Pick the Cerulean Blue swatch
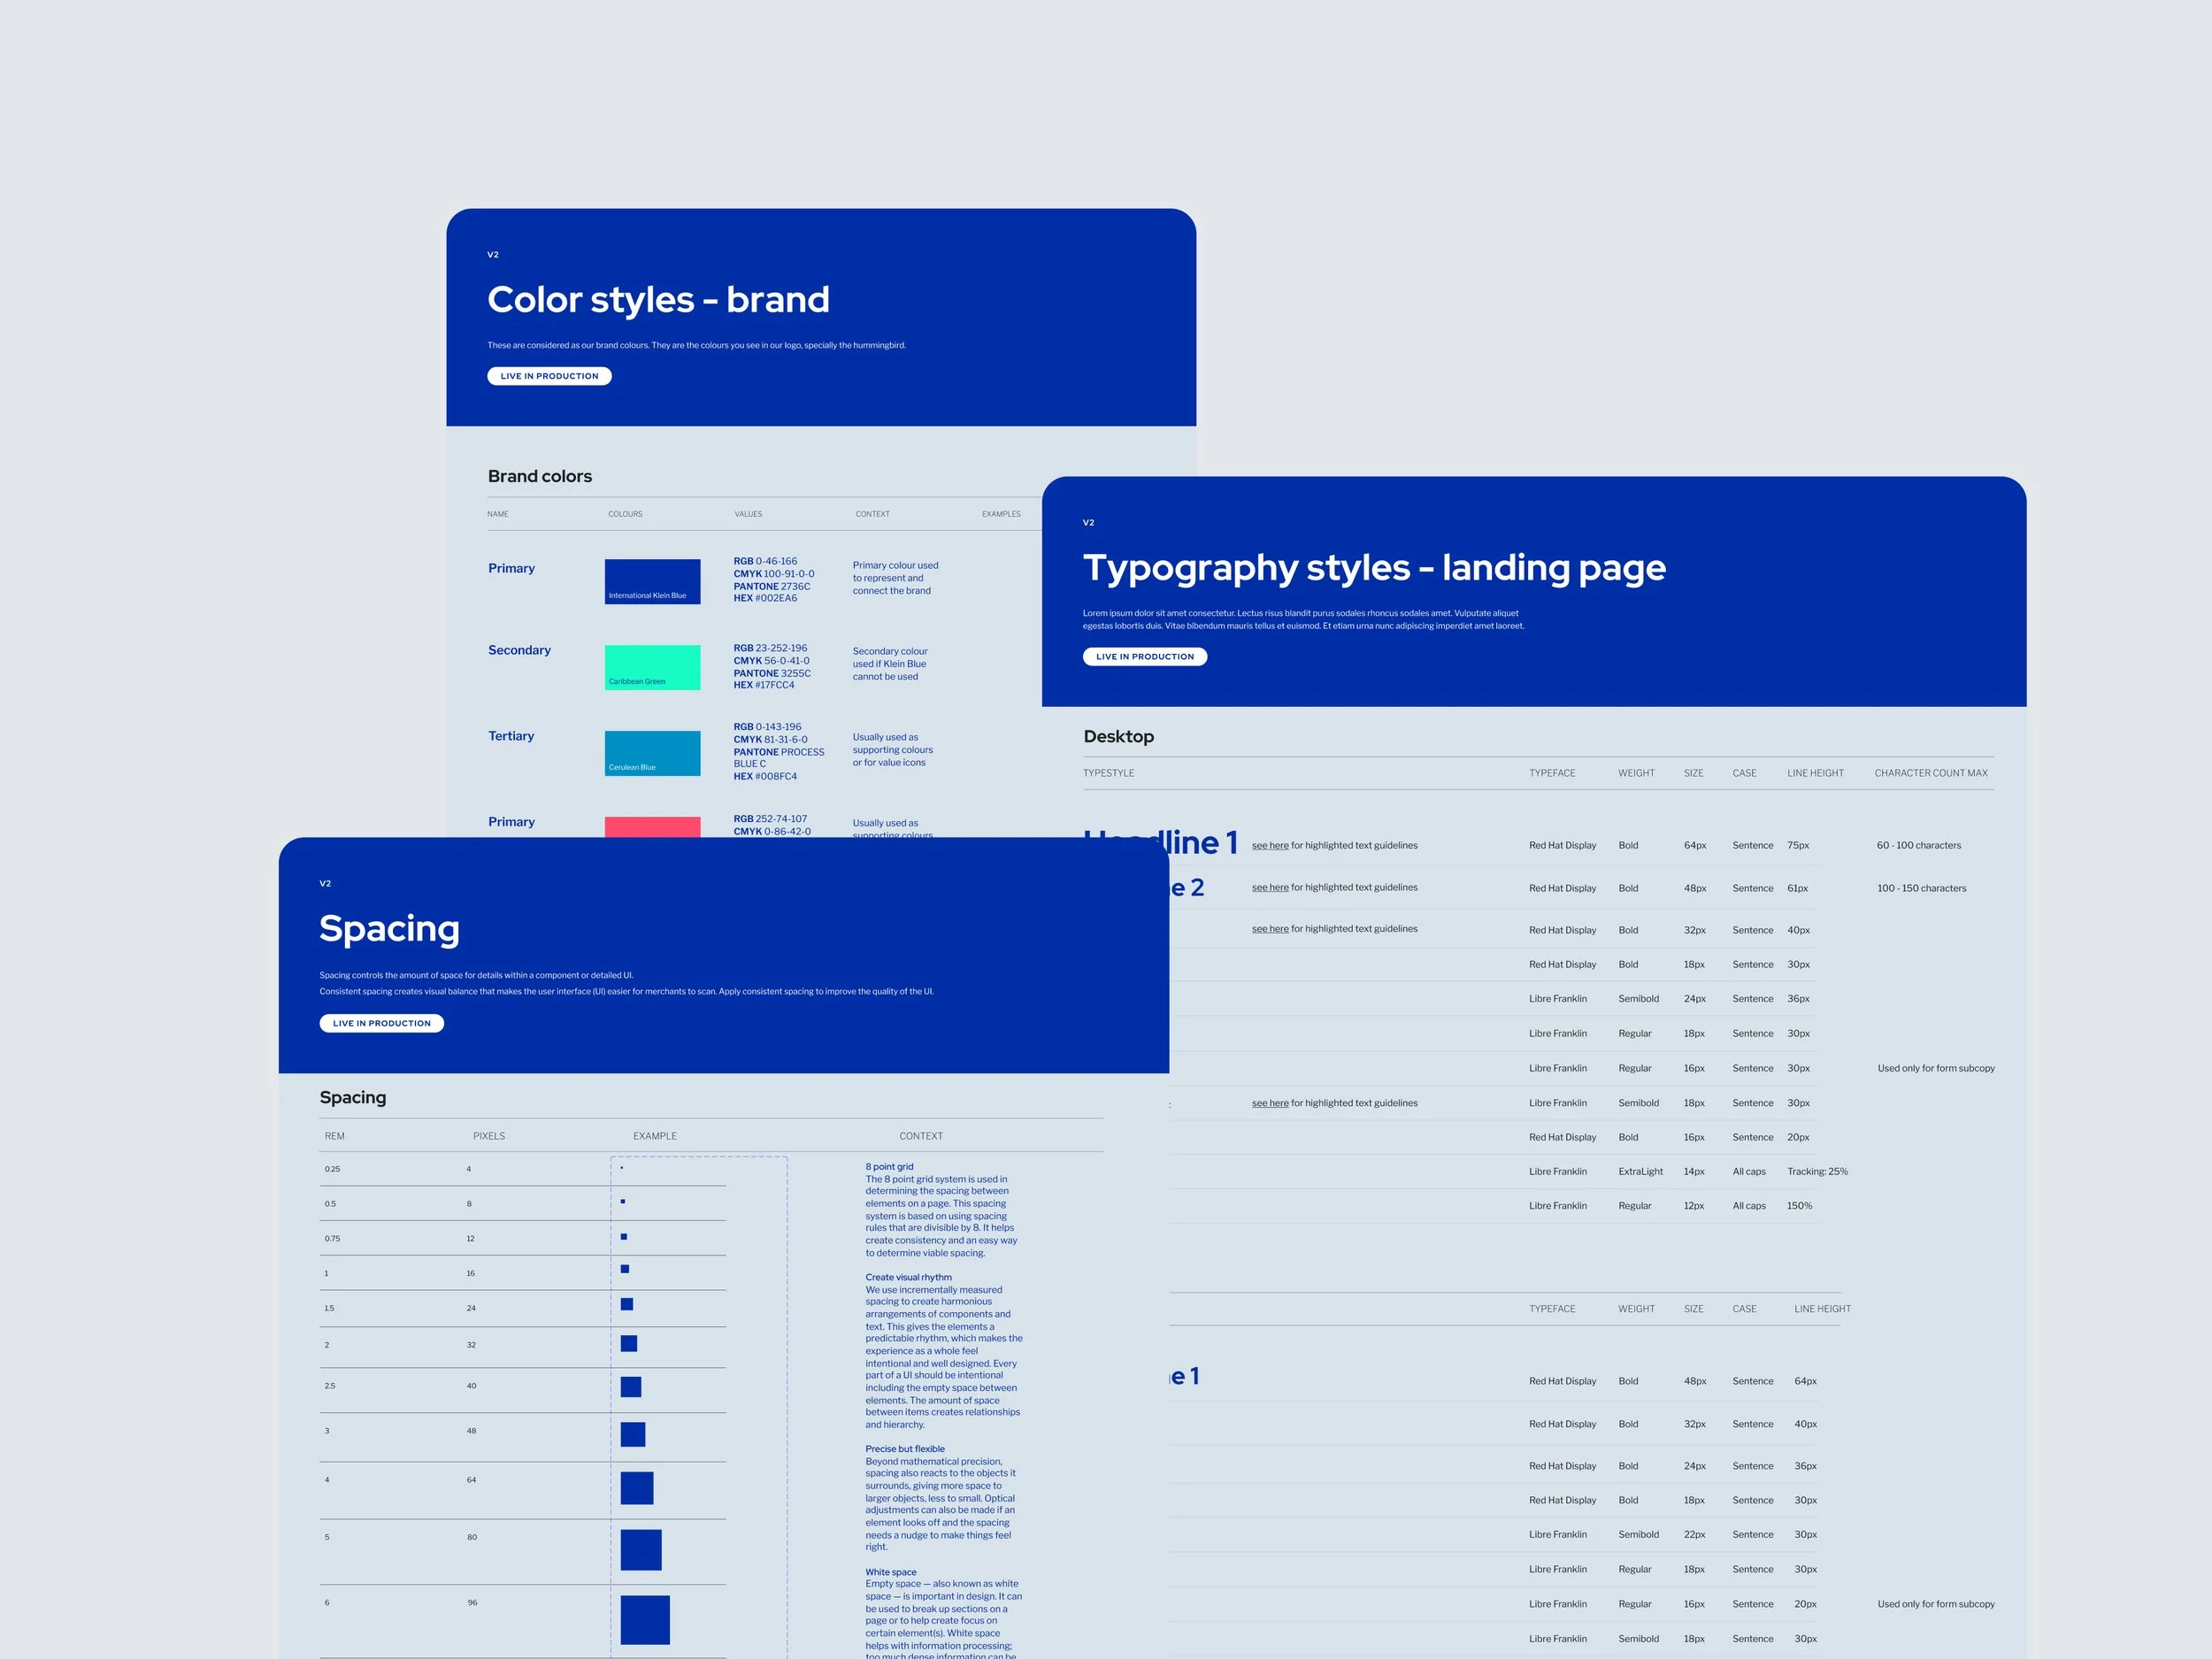Viewport: 2212px width, 1659px height. point(652,753)
